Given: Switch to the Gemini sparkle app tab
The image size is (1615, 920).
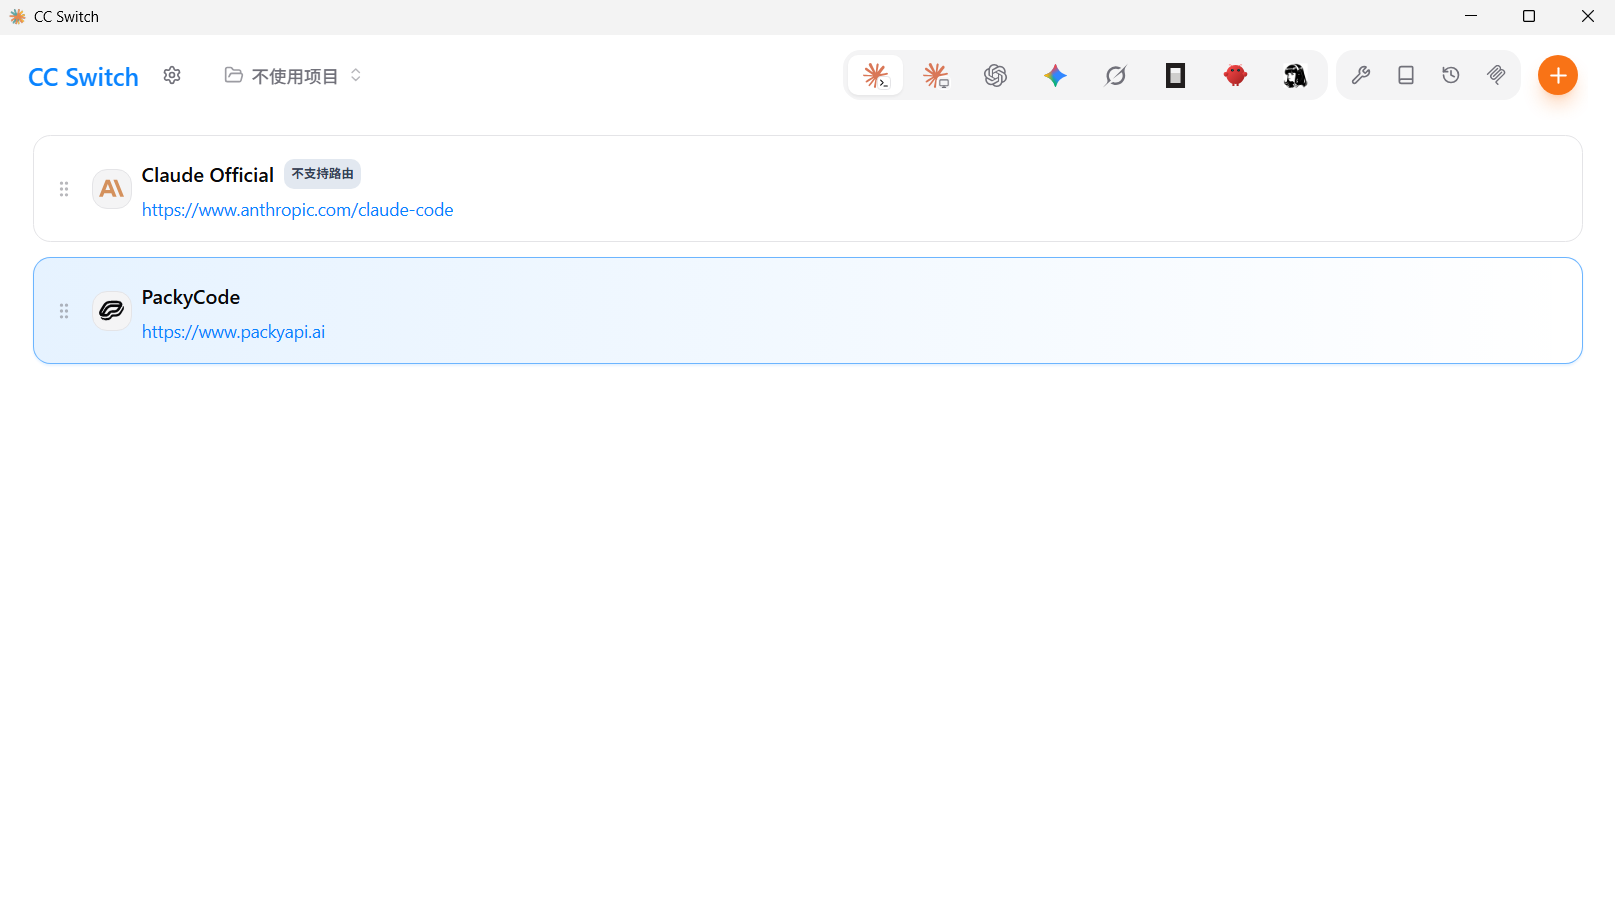Looking at the screenshot, I should [x=1056, y=75].
